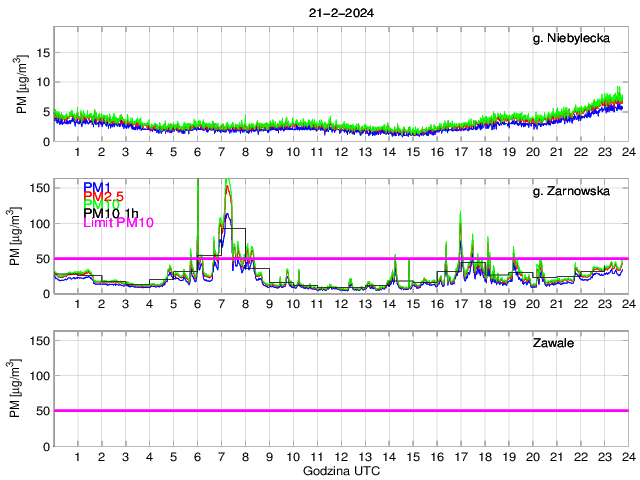This screenshot has width=640, height=480.
Task: Click hour 7 under the Zarnowska chart
Action: (x=221, y=304)
